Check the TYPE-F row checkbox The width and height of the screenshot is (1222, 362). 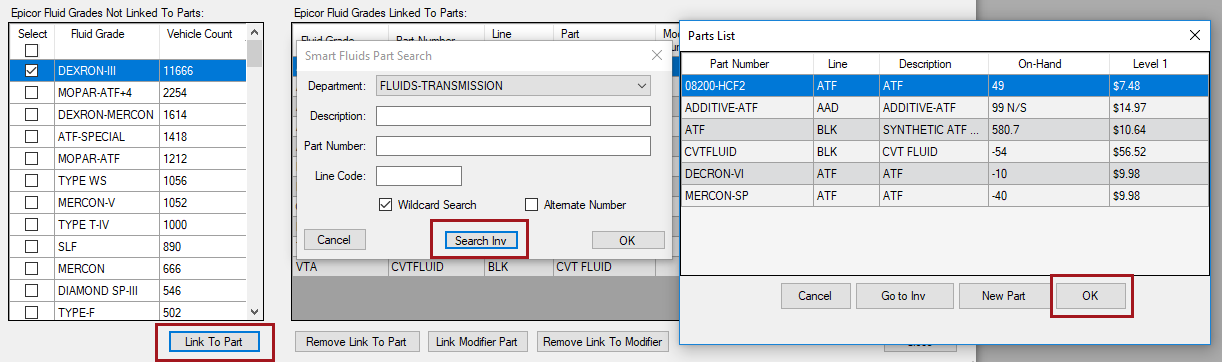click(31, 313)
